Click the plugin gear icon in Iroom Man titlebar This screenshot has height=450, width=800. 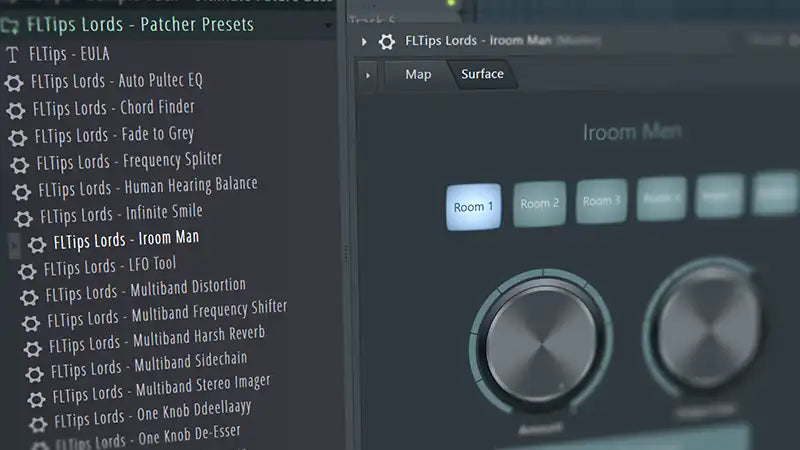387,41
